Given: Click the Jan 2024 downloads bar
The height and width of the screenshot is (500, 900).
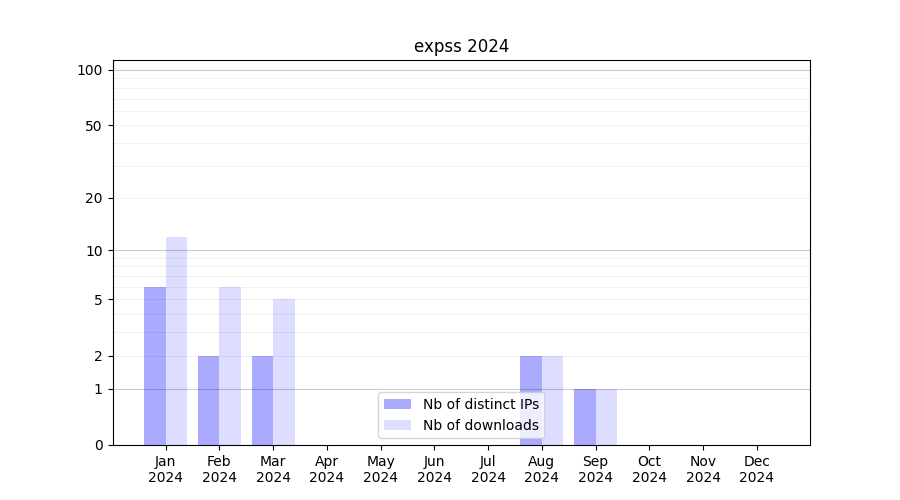Looking at the screenshot, I should tap(177, 341).
